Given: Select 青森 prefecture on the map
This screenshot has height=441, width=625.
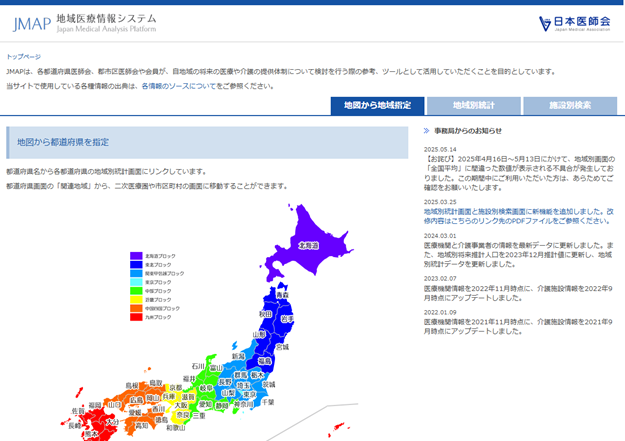Looking at the screenshot, I should [282, 295].
